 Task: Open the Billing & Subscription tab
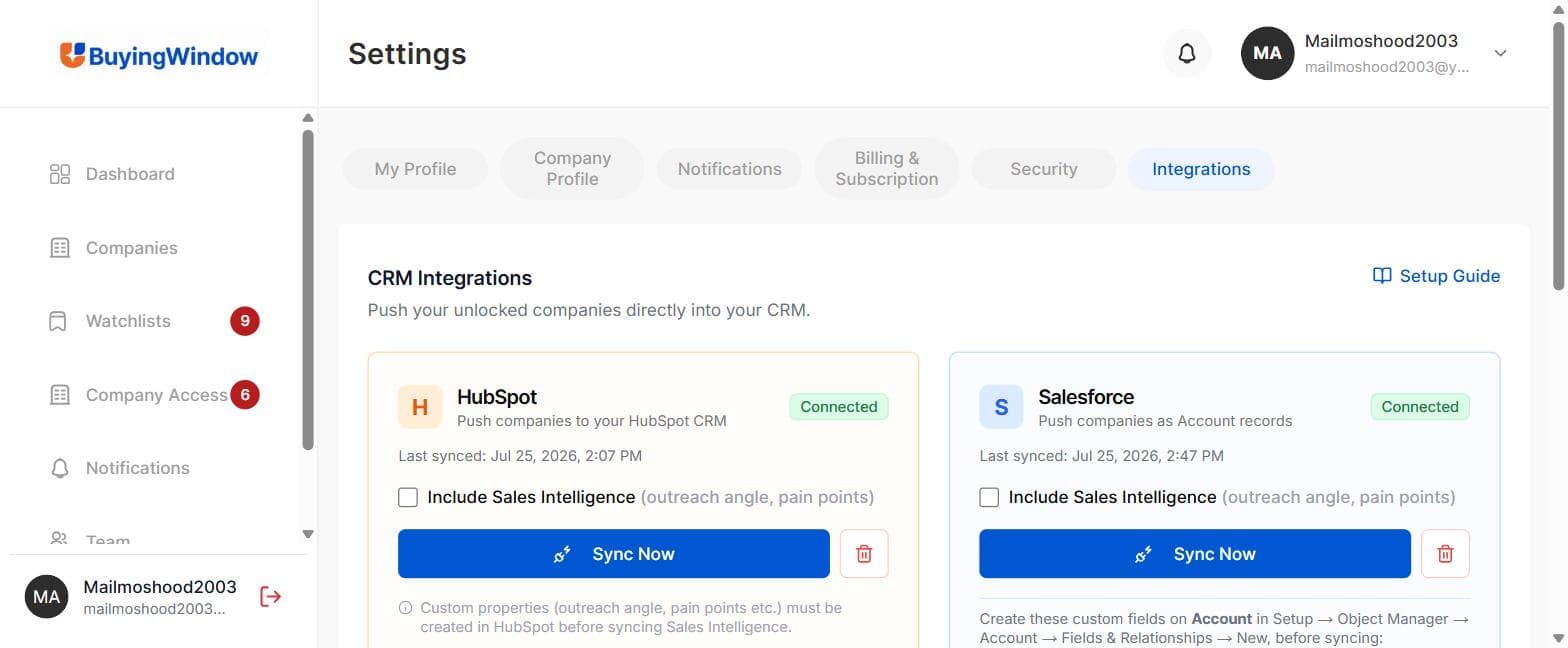[x=887, y=169]
